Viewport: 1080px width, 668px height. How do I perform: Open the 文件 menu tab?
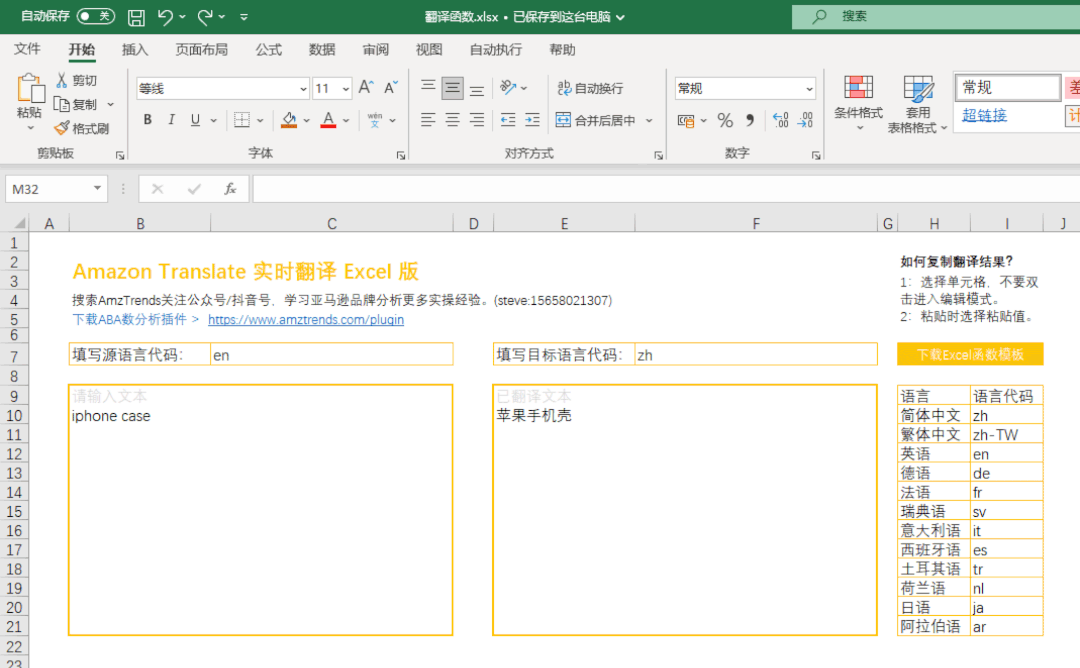pos(27,49)
